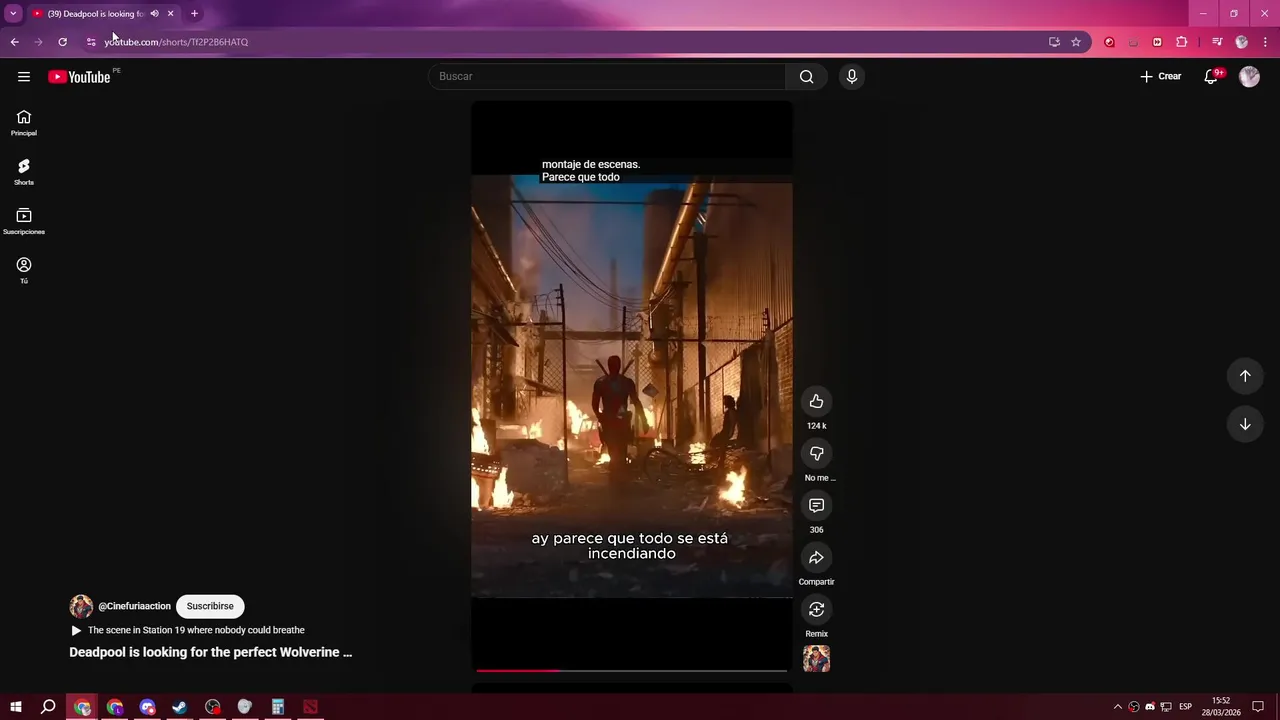
Task: Open the Extensions puzzle menu
Action: click(1181, 42)
